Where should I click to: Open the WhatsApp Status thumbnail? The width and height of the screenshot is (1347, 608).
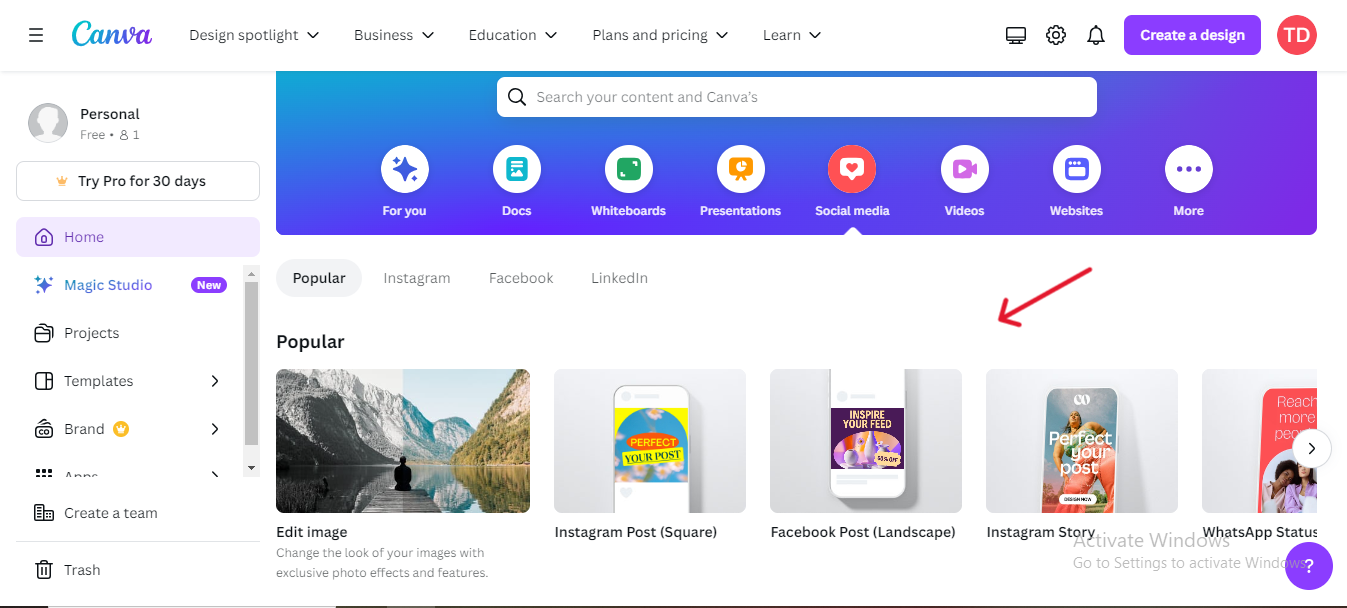(1259, 441)
